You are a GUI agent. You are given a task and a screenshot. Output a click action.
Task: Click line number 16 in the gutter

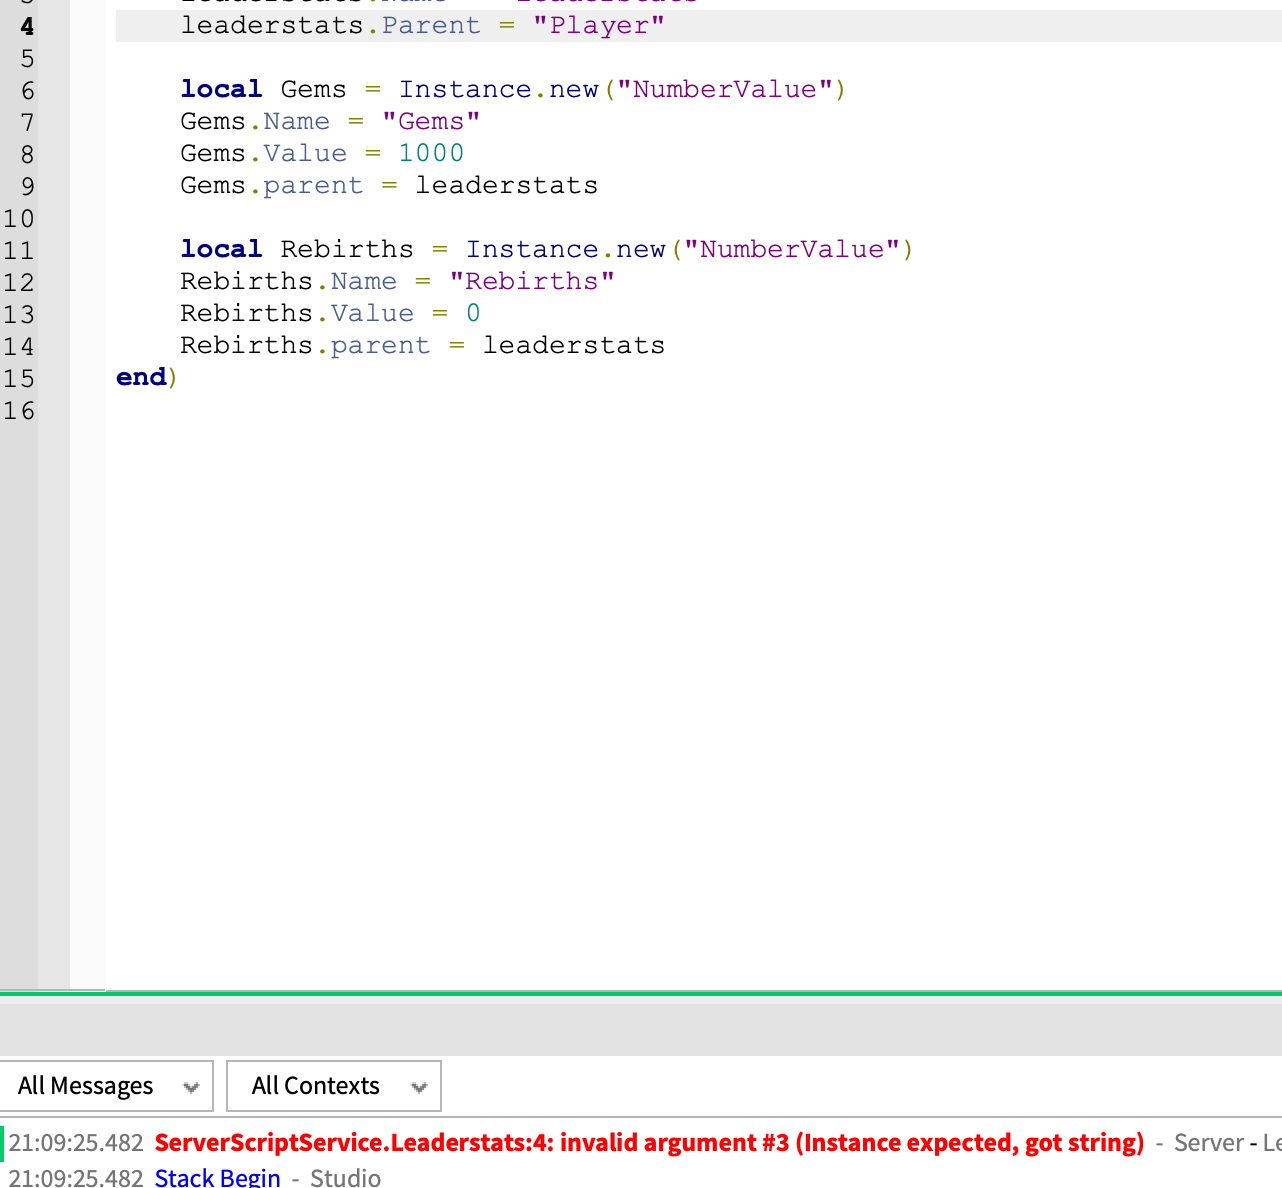19,410
